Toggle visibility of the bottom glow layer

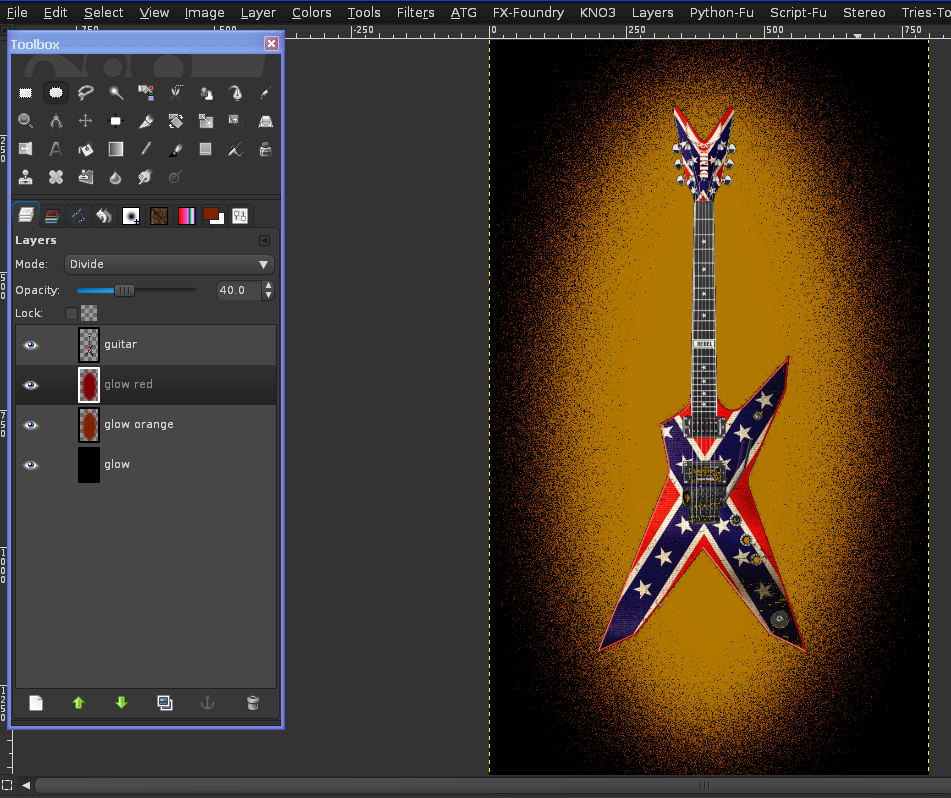[x=30, y=465]
